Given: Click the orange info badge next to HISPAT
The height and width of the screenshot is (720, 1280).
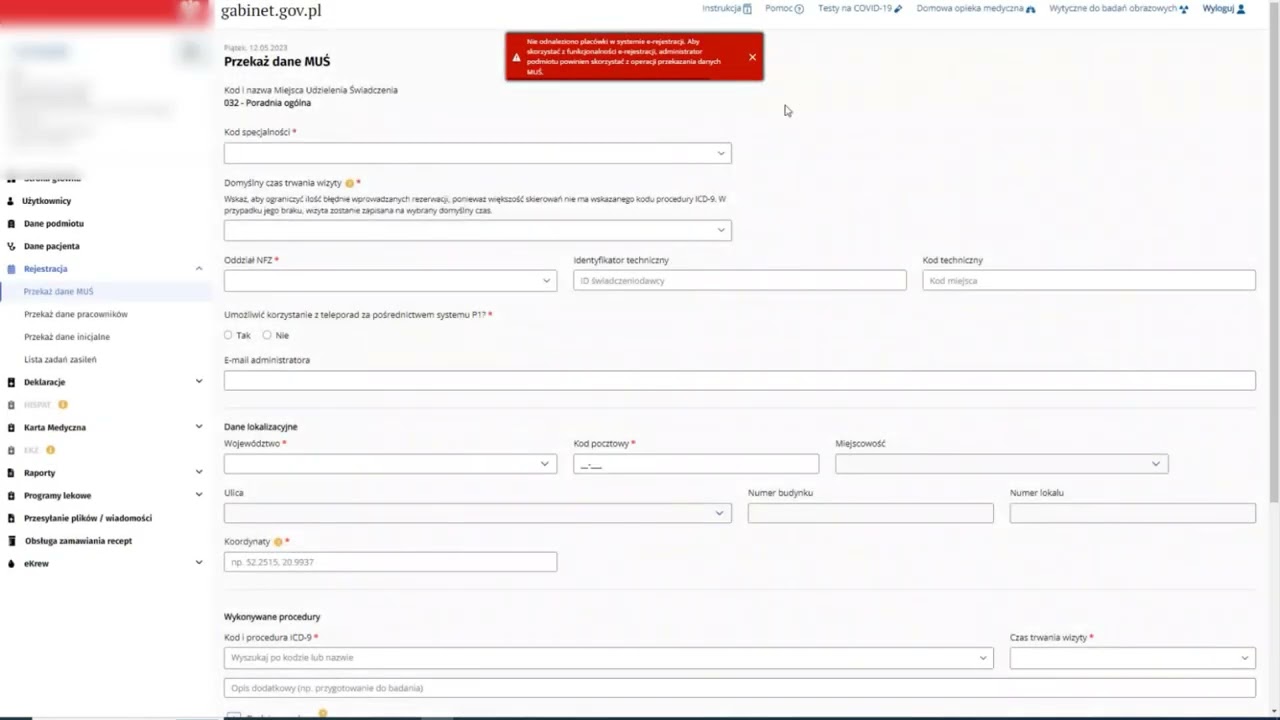Looking at the screenshot, I should click(63, 405).
